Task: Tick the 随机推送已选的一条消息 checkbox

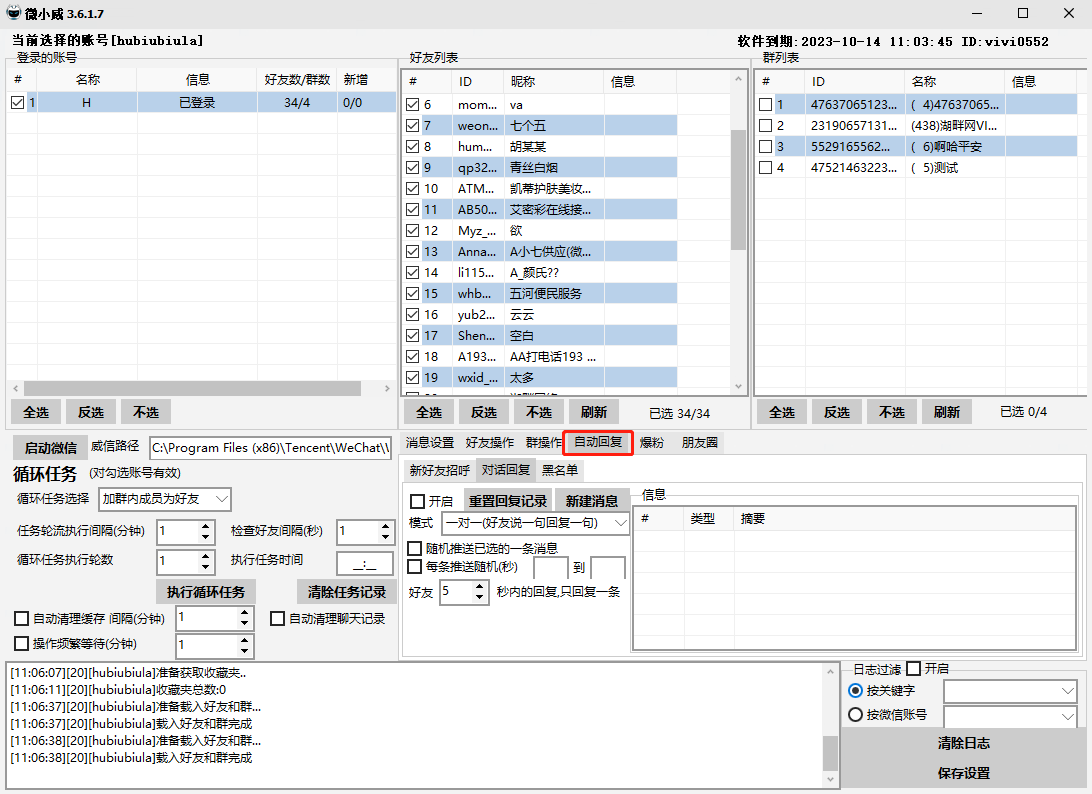Action: point(415,548)
